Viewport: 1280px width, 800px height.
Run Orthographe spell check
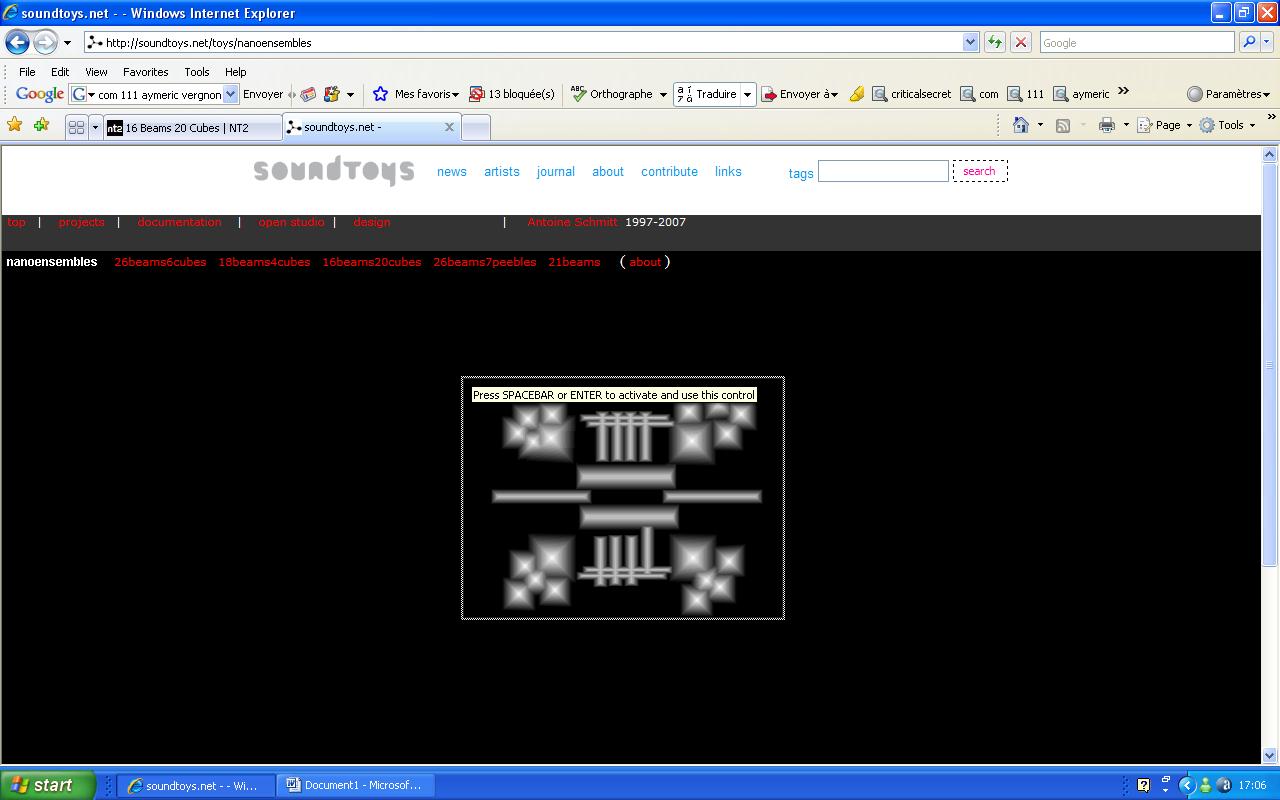(611, 94)
